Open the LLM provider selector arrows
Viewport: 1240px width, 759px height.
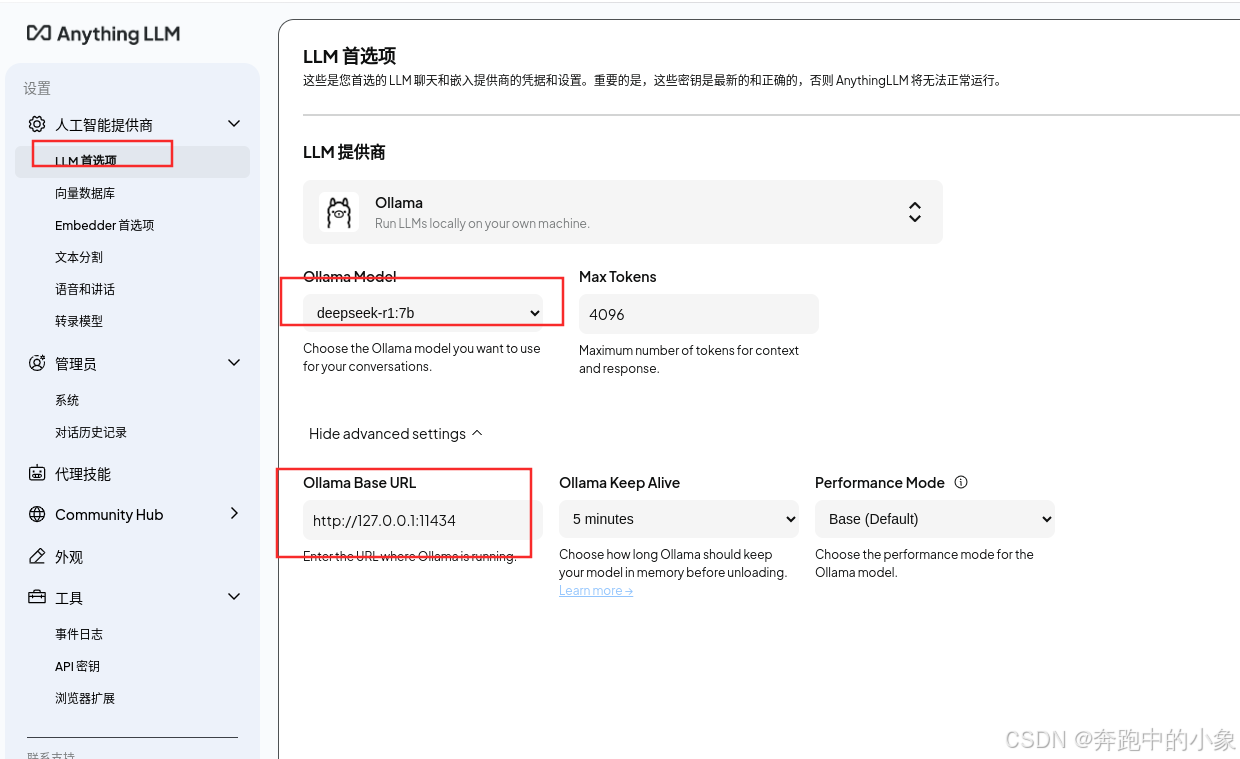point(914,212)
